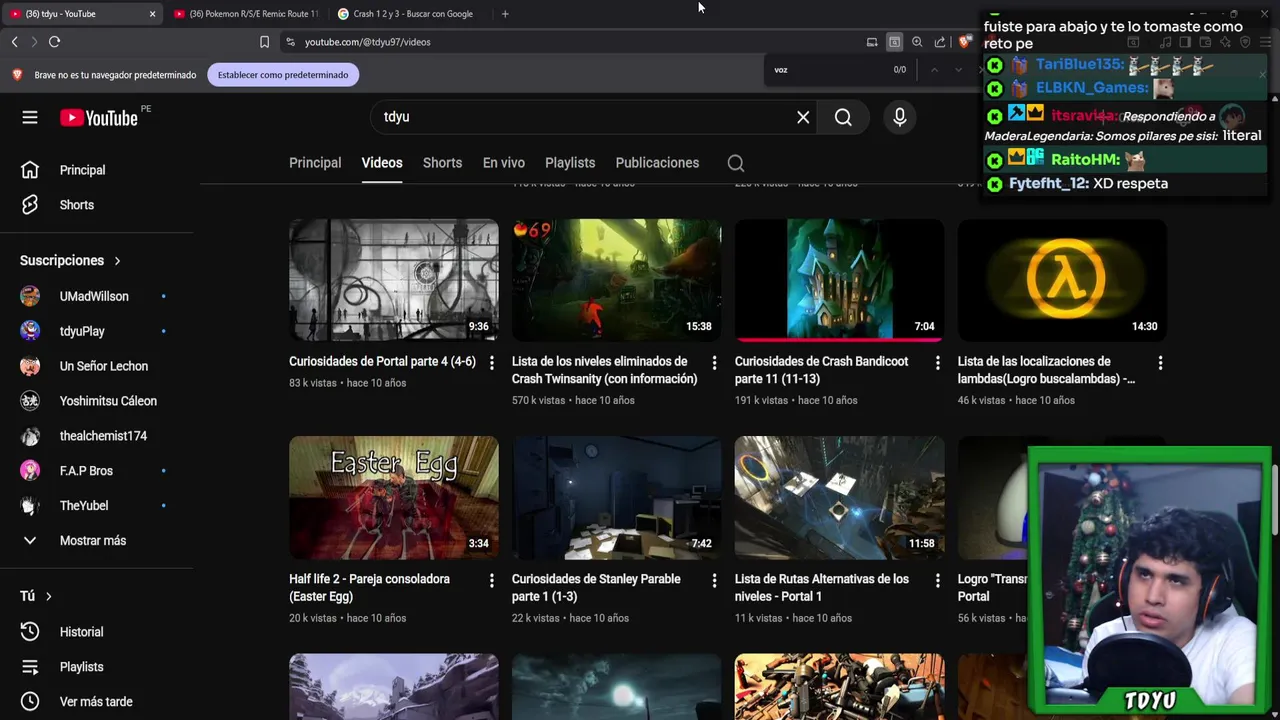The height and width of the screenshot is (720, 1280).
Task: Open the En vivo channel tab
Action: point(504,163)
